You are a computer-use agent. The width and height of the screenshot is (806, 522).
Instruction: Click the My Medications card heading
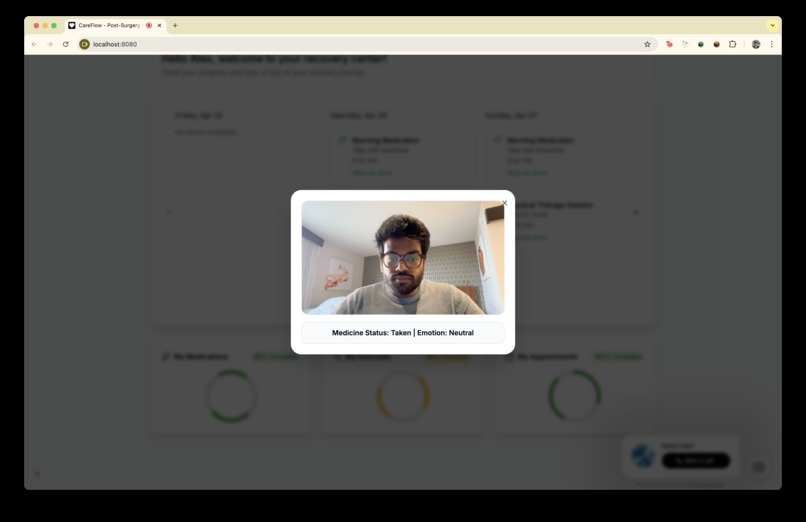(200, 357)
